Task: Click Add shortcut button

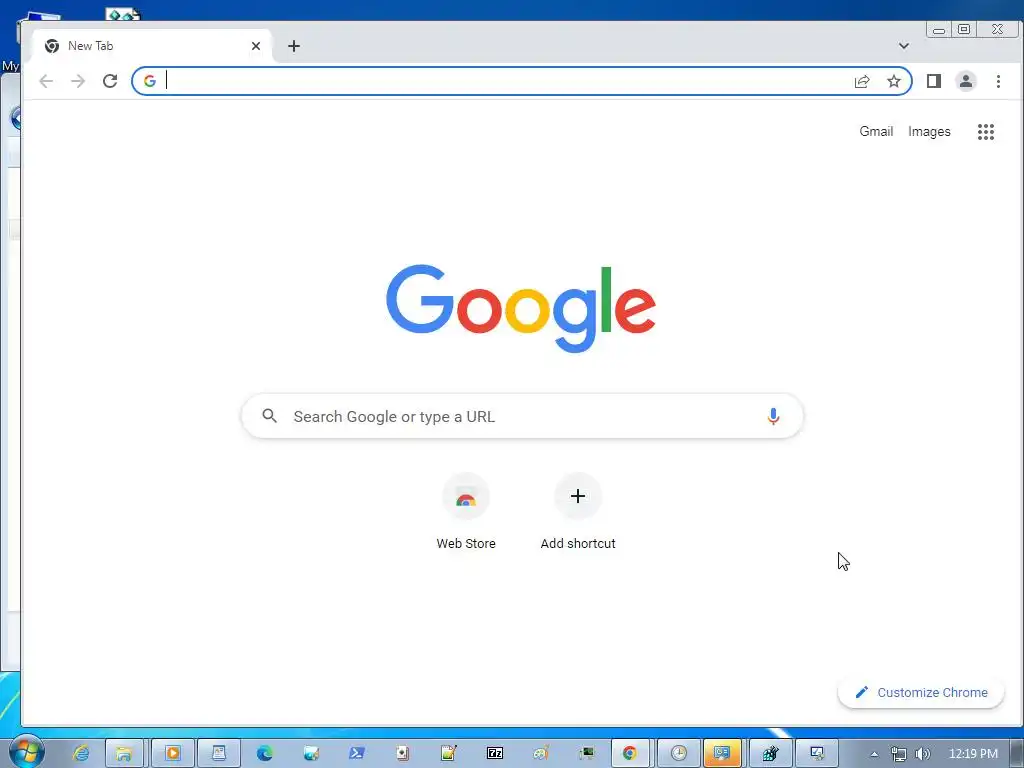Action: [x=578, y=513]
